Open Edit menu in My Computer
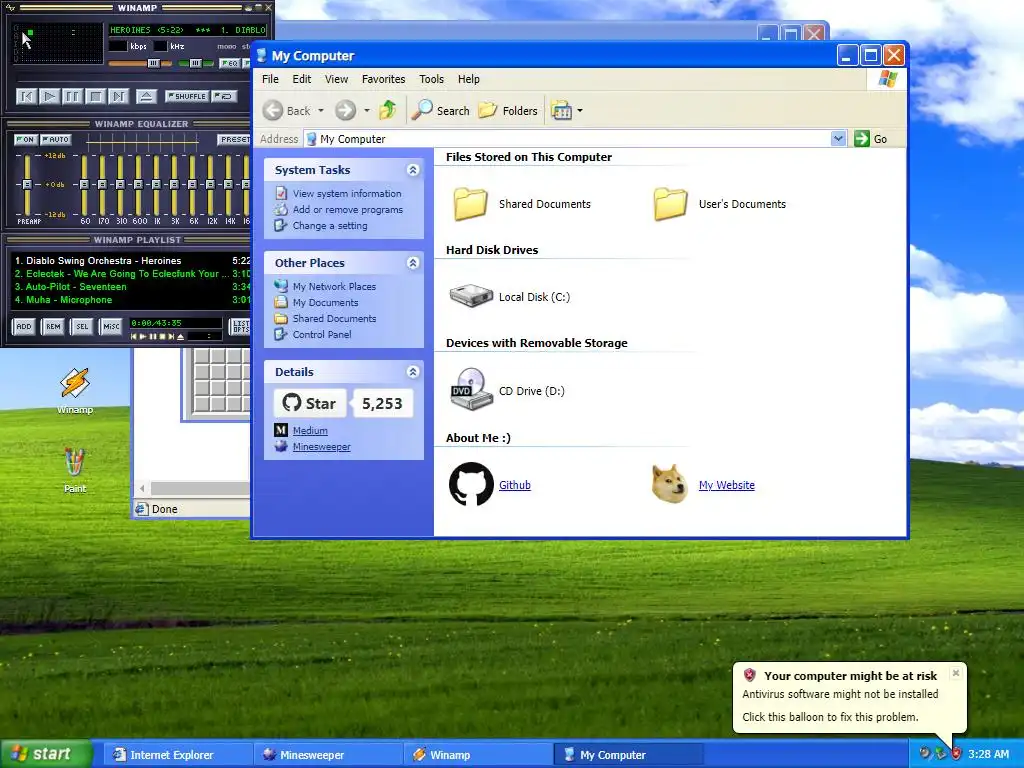Image resolution: width=1024 pixels, height=768 pixels. [302, 79]
